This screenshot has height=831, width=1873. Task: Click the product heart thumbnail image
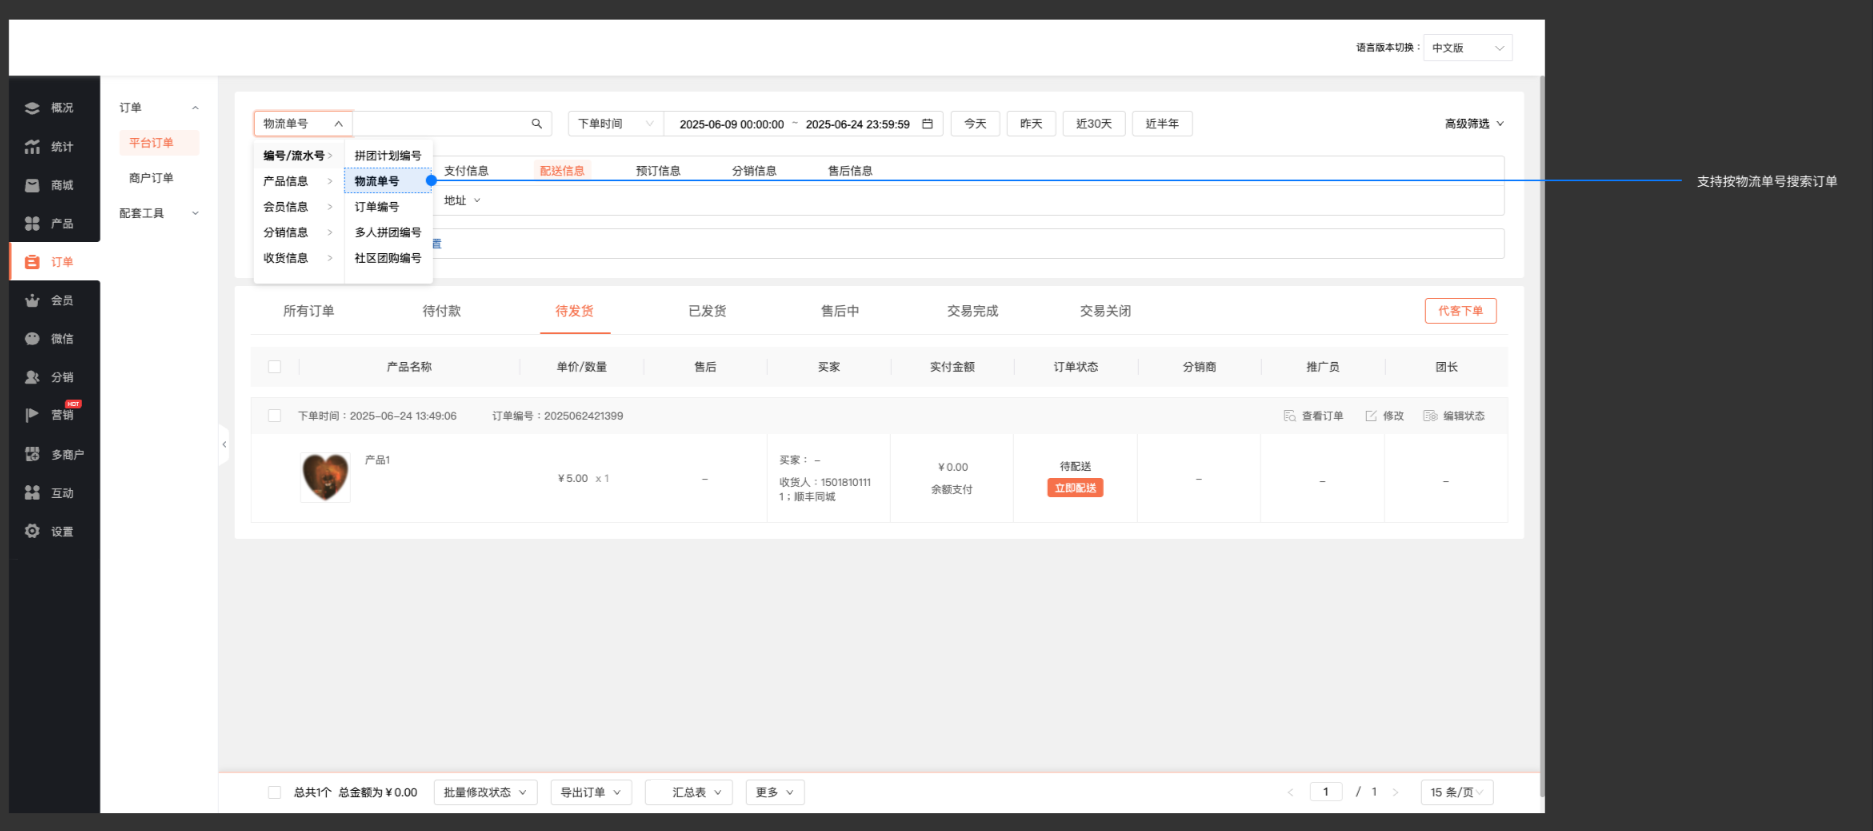(x=325, y=477)
